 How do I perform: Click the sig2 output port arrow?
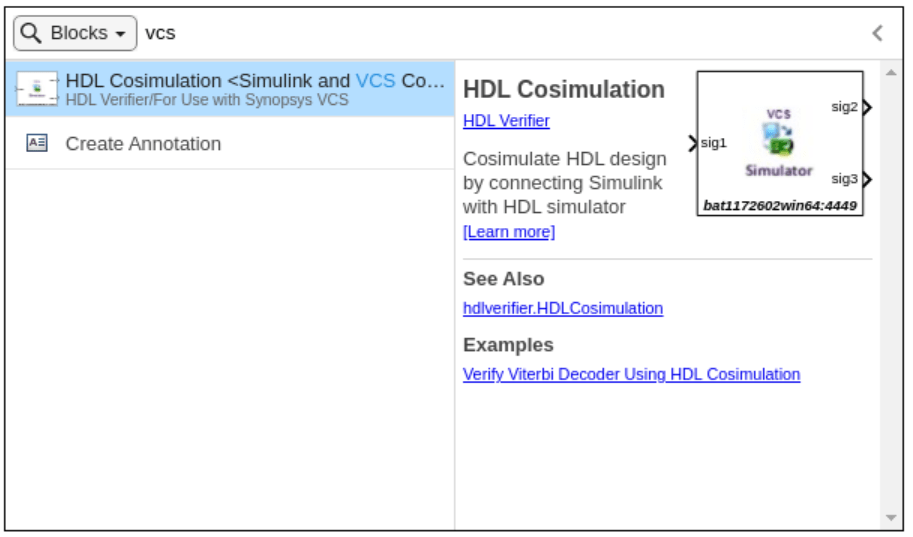(x=867, y=107)
